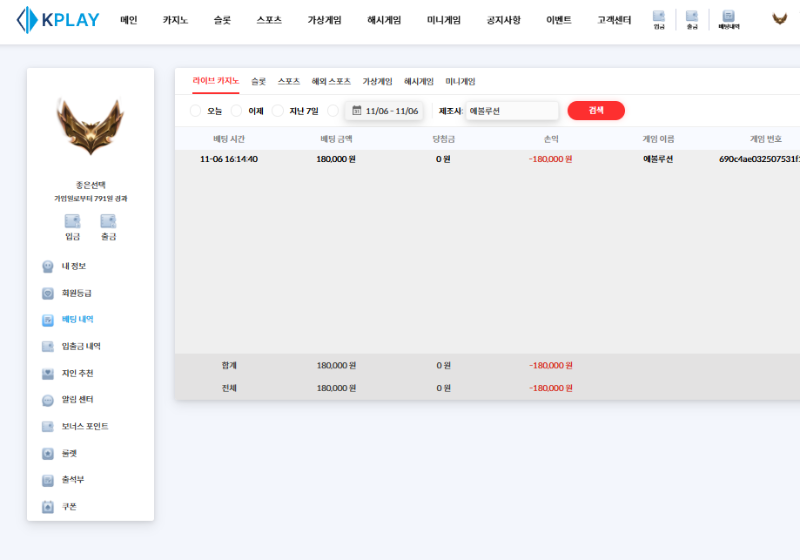Open 입금 deposit icon in top header
Viewport: 800px width, 560px height.
[659, 19]
